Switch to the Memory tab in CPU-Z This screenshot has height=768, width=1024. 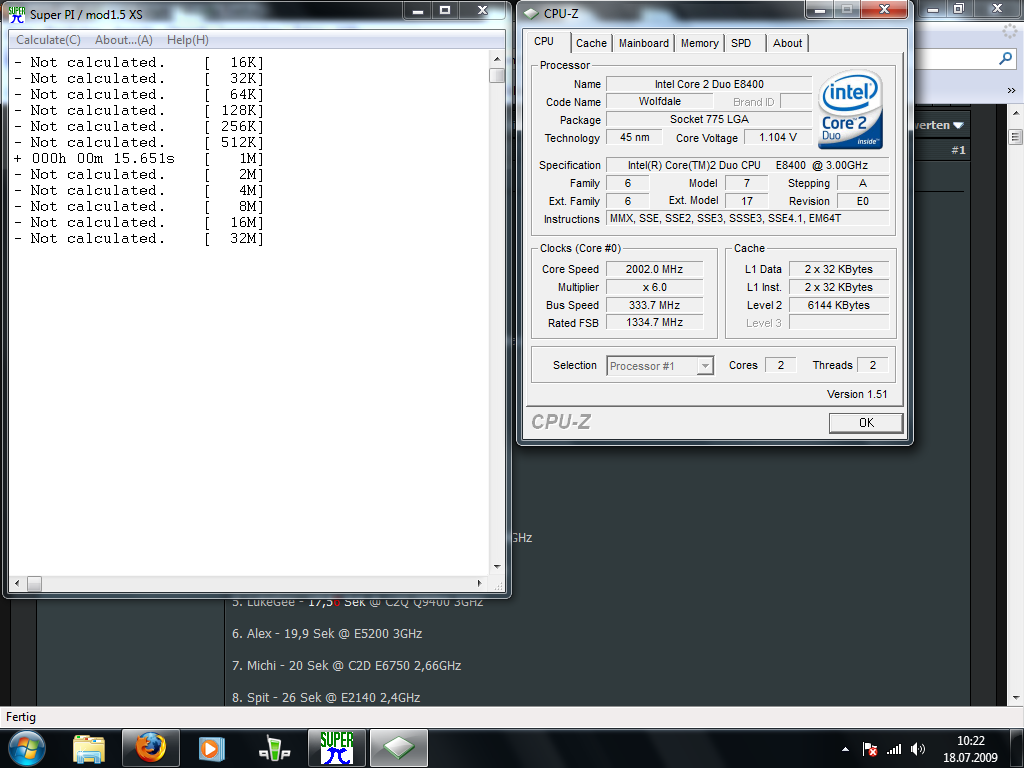[x=699, y=43]
